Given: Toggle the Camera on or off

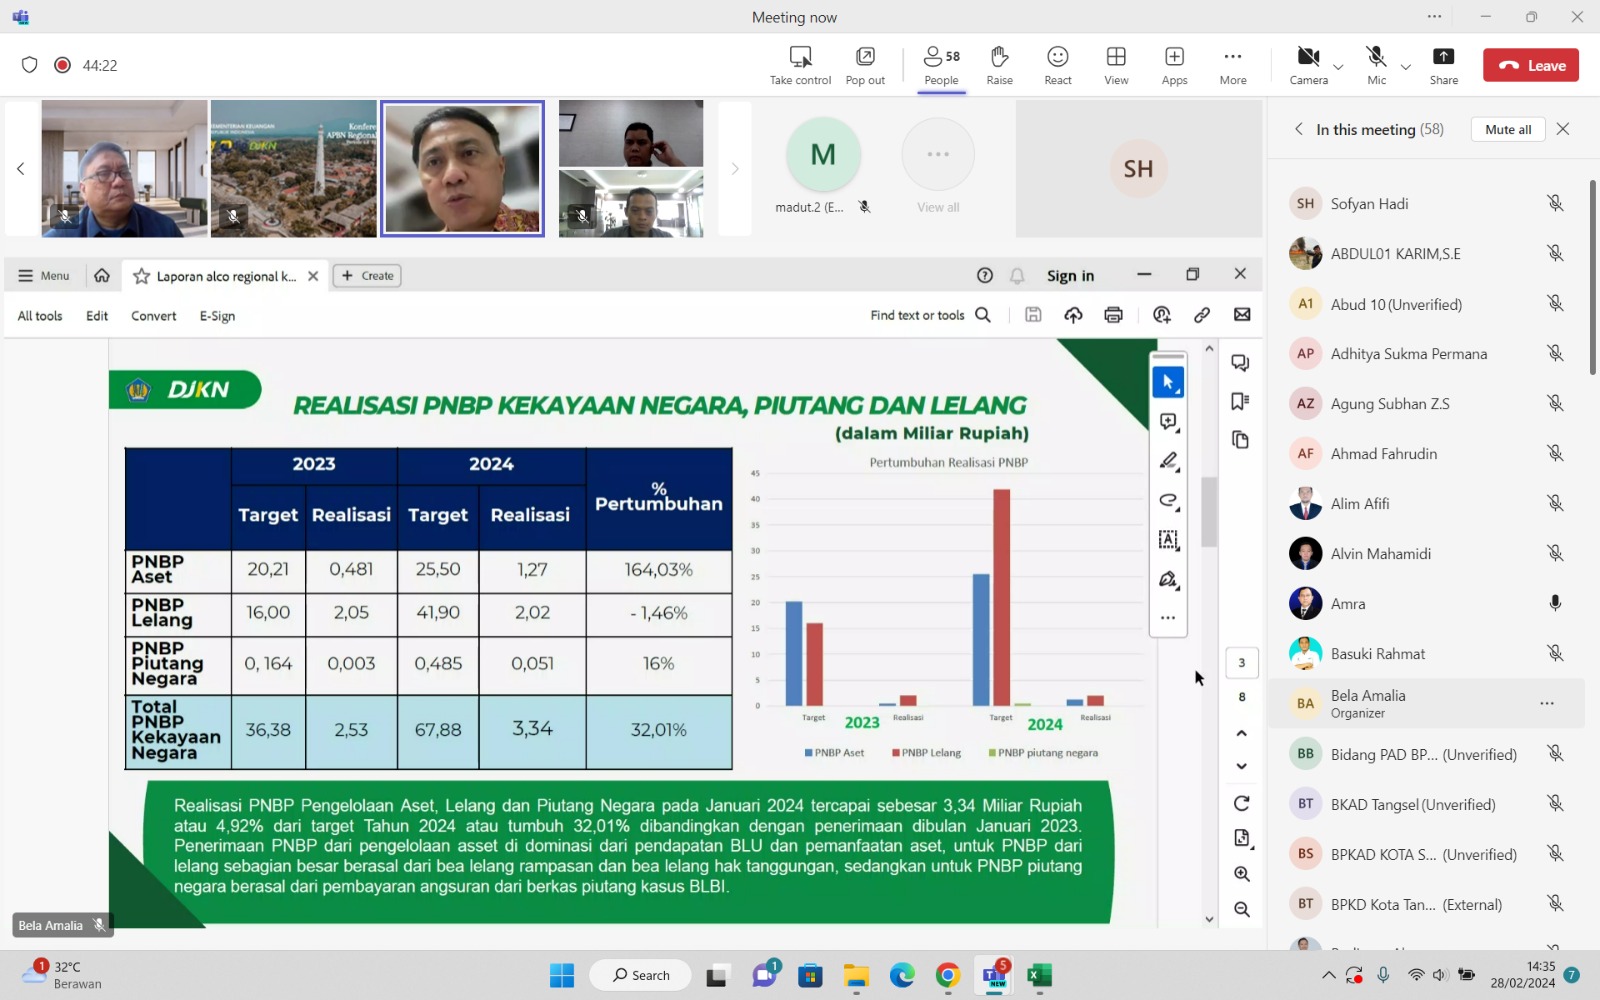Looking at the screenshot, I should point(1308,58).
